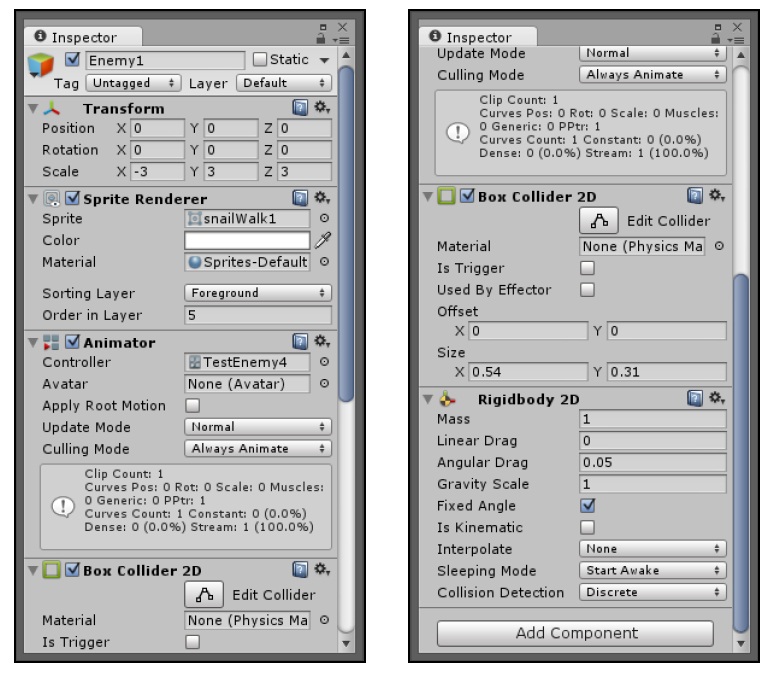Toggle the Inspector lock icon, right panel
The height and width of the screenshot is (673, 770).
tap(716, 38)
